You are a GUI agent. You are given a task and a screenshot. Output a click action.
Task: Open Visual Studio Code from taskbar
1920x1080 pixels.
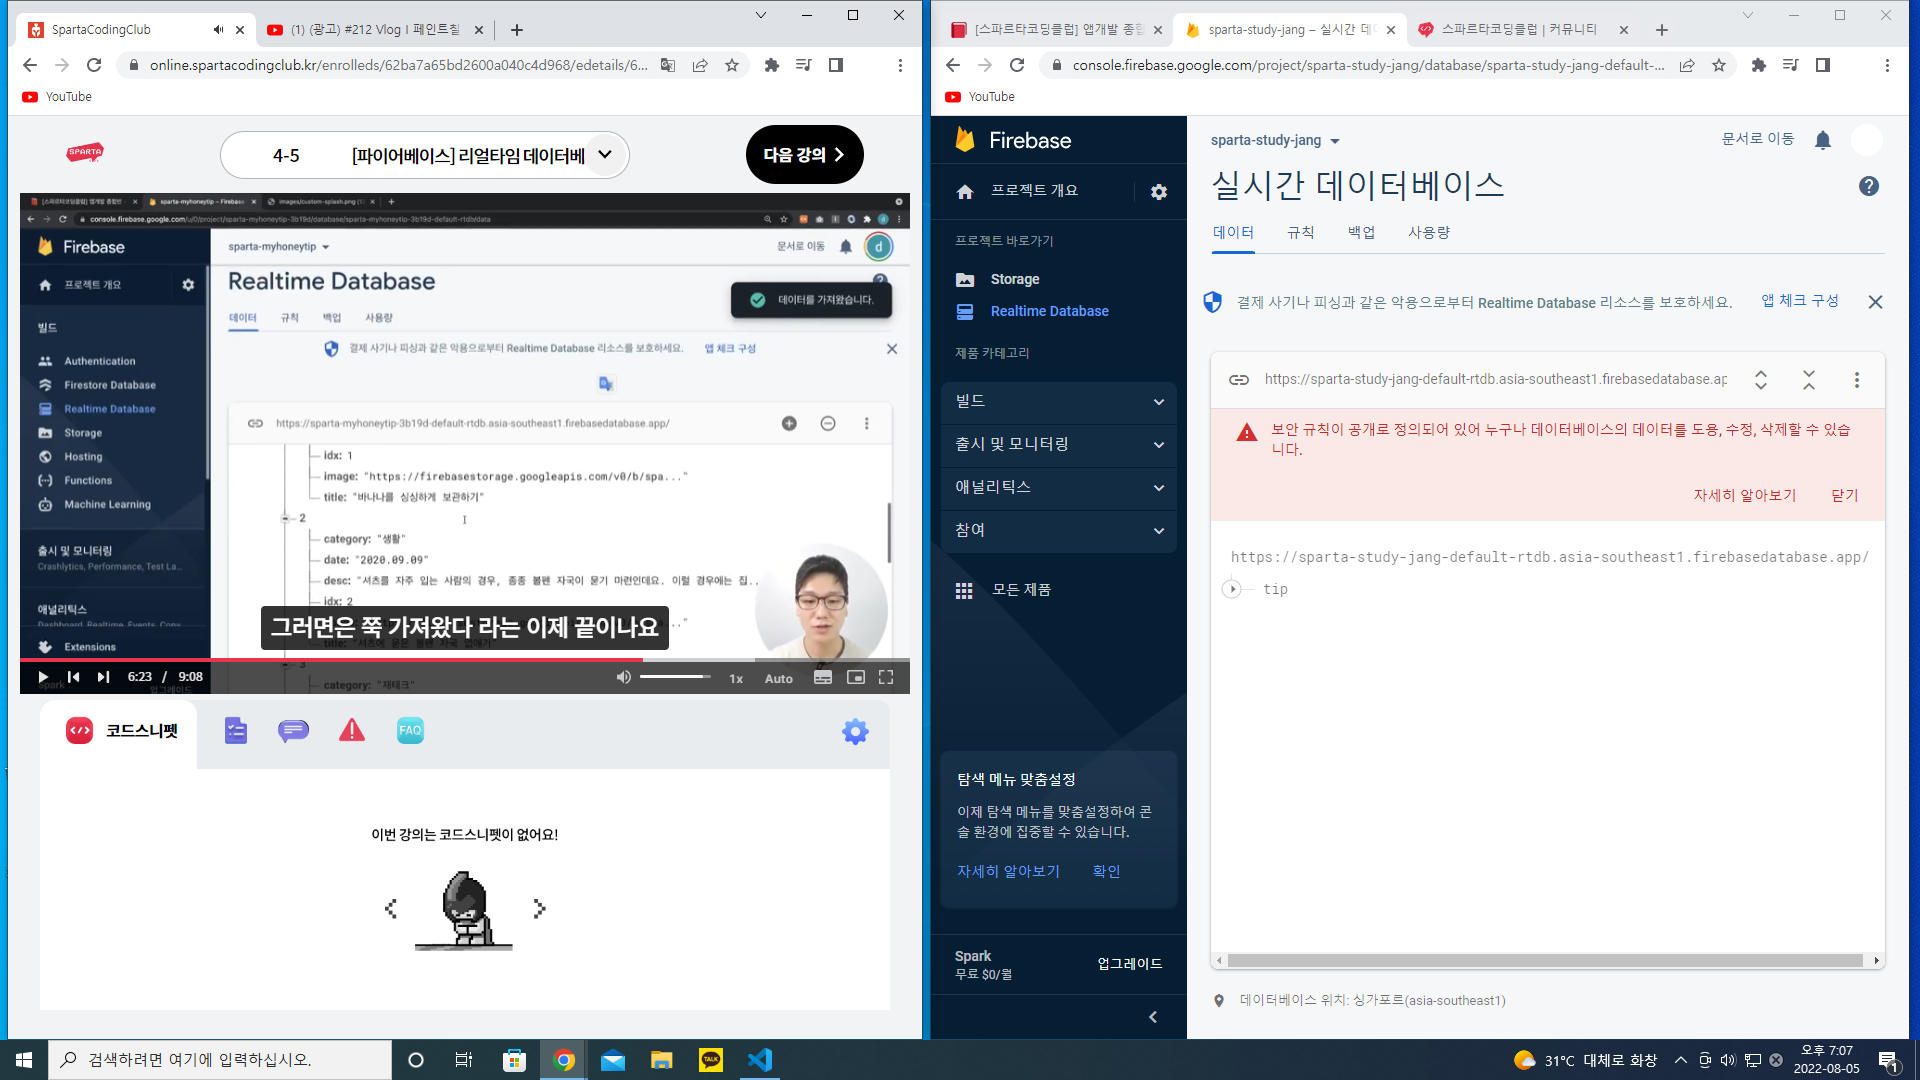point(760,1060)
